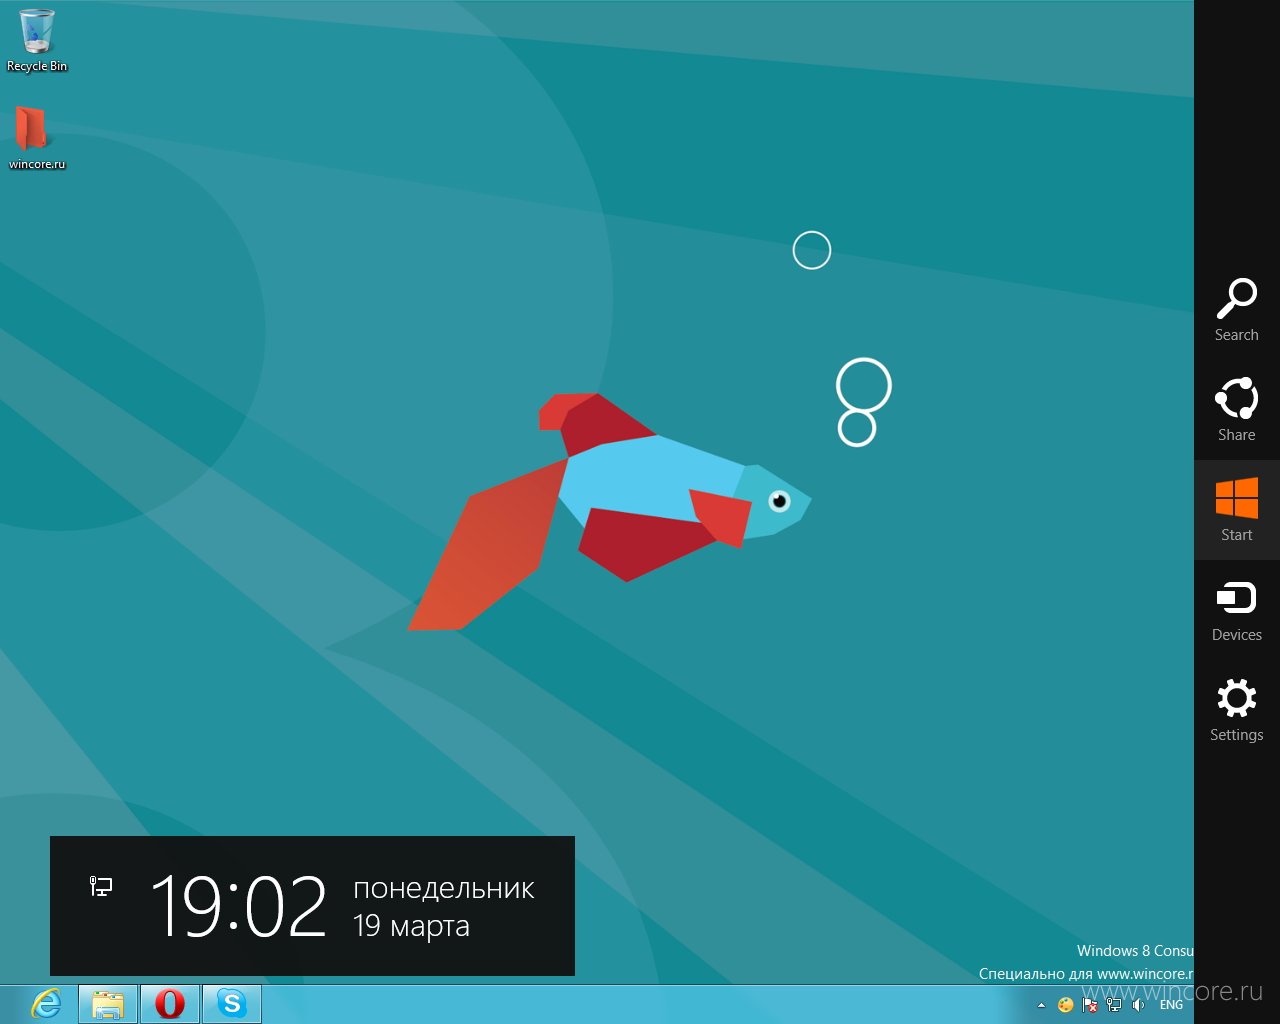Click the network status icon in clock panel
This screenshot has height=1024, width=1280.
(x=101, y=886)
